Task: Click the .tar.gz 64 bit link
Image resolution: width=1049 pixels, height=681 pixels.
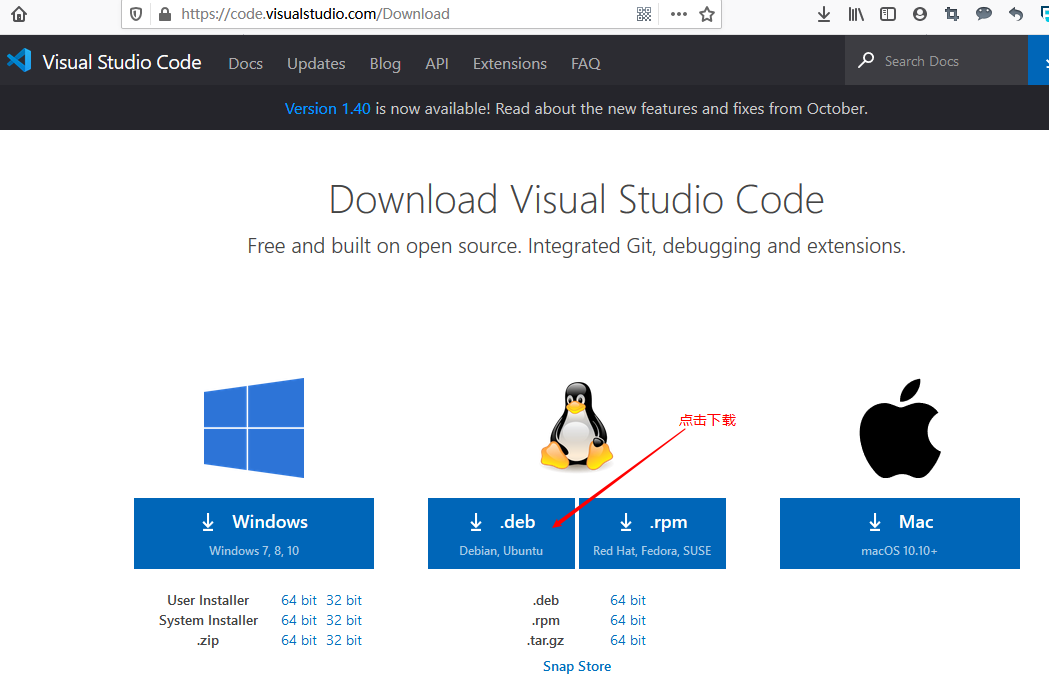Action: pyautogui.click(x=628, y=640)
